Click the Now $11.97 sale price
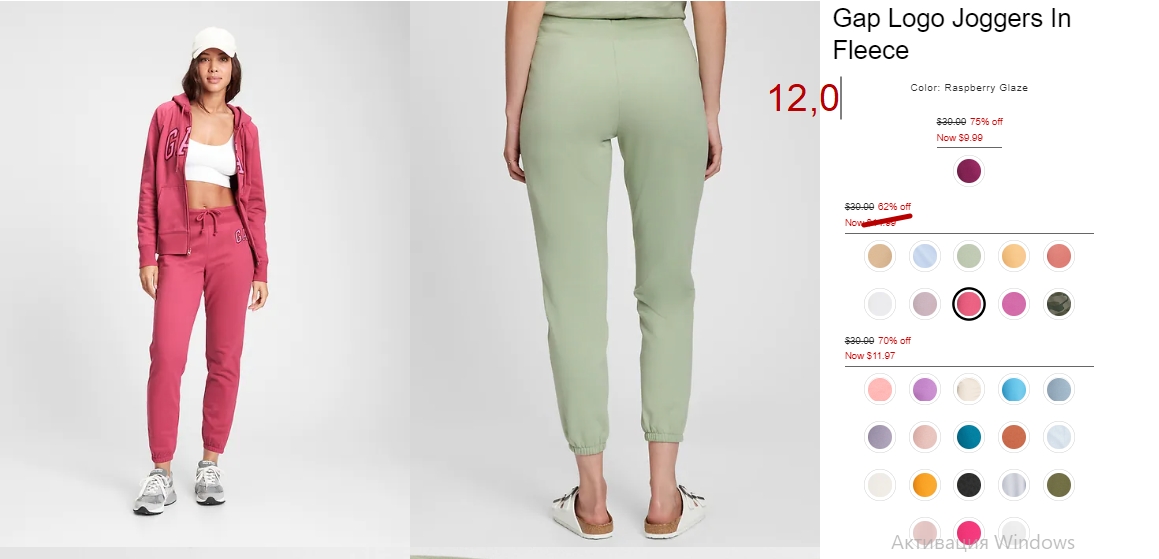 tap(870, 356)
